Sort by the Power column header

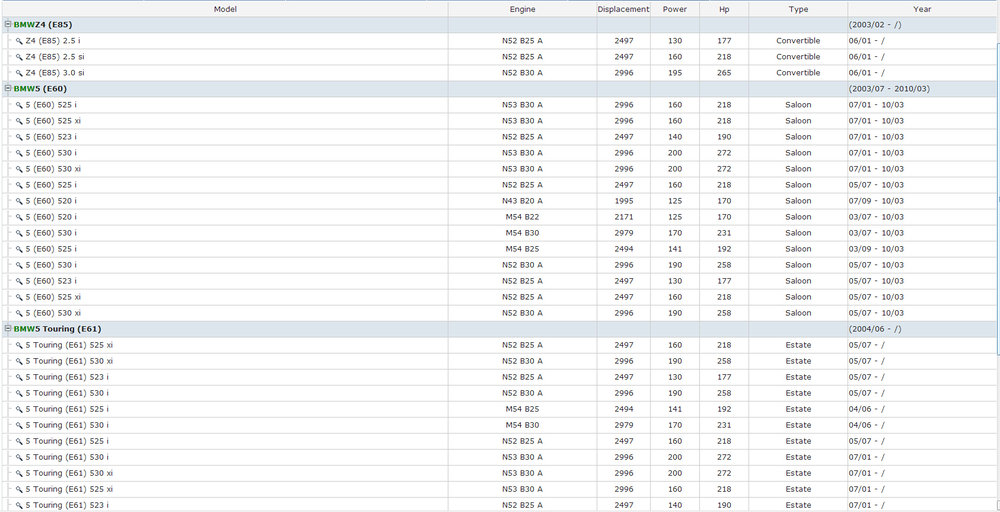click(x=675, y=9)
